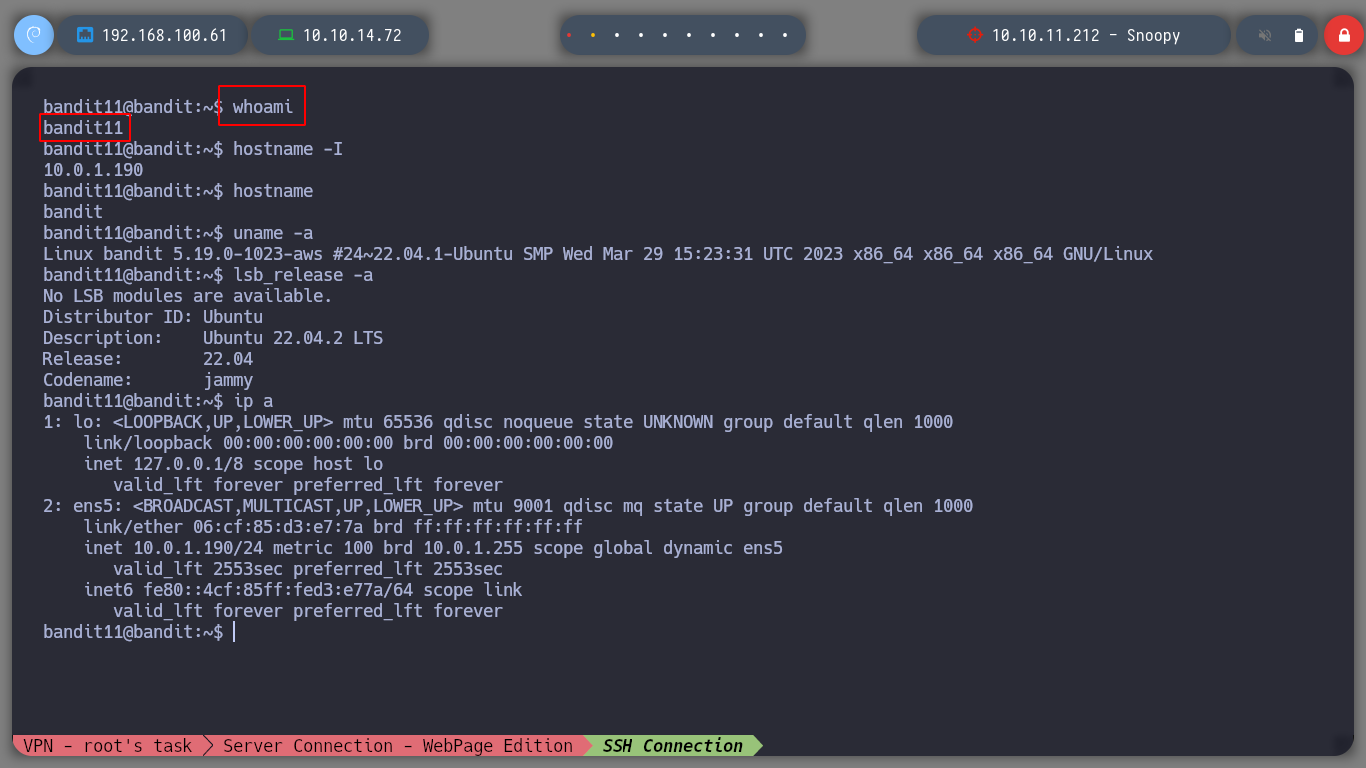Click the Description Ubuntu 22.04.2 LTS line
1366x768 pixels.
click(x=213, y=338)
